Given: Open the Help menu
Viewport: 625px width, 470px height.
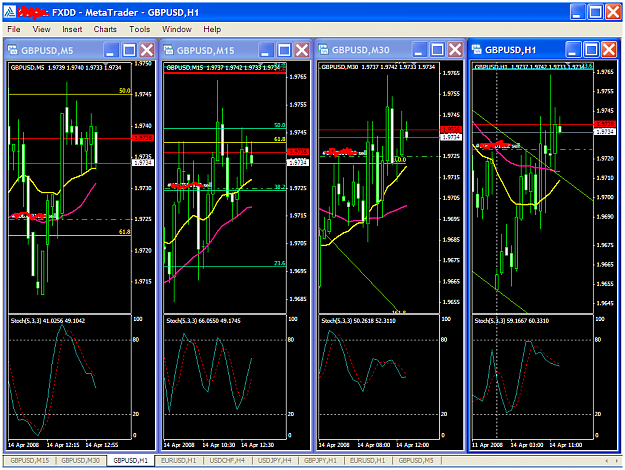Looking at the screenshot, I should [212, 29].
